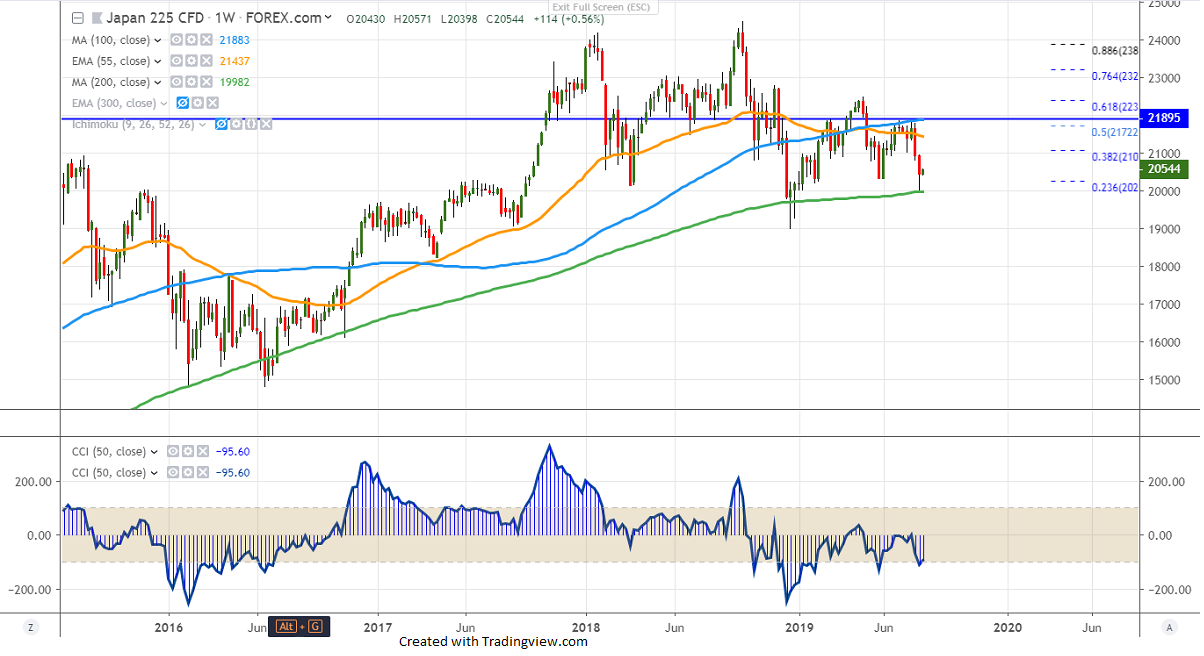Open settings for the second CCI indicator
The height and width of the screenshot is (656, 1204).
(187, 473)
